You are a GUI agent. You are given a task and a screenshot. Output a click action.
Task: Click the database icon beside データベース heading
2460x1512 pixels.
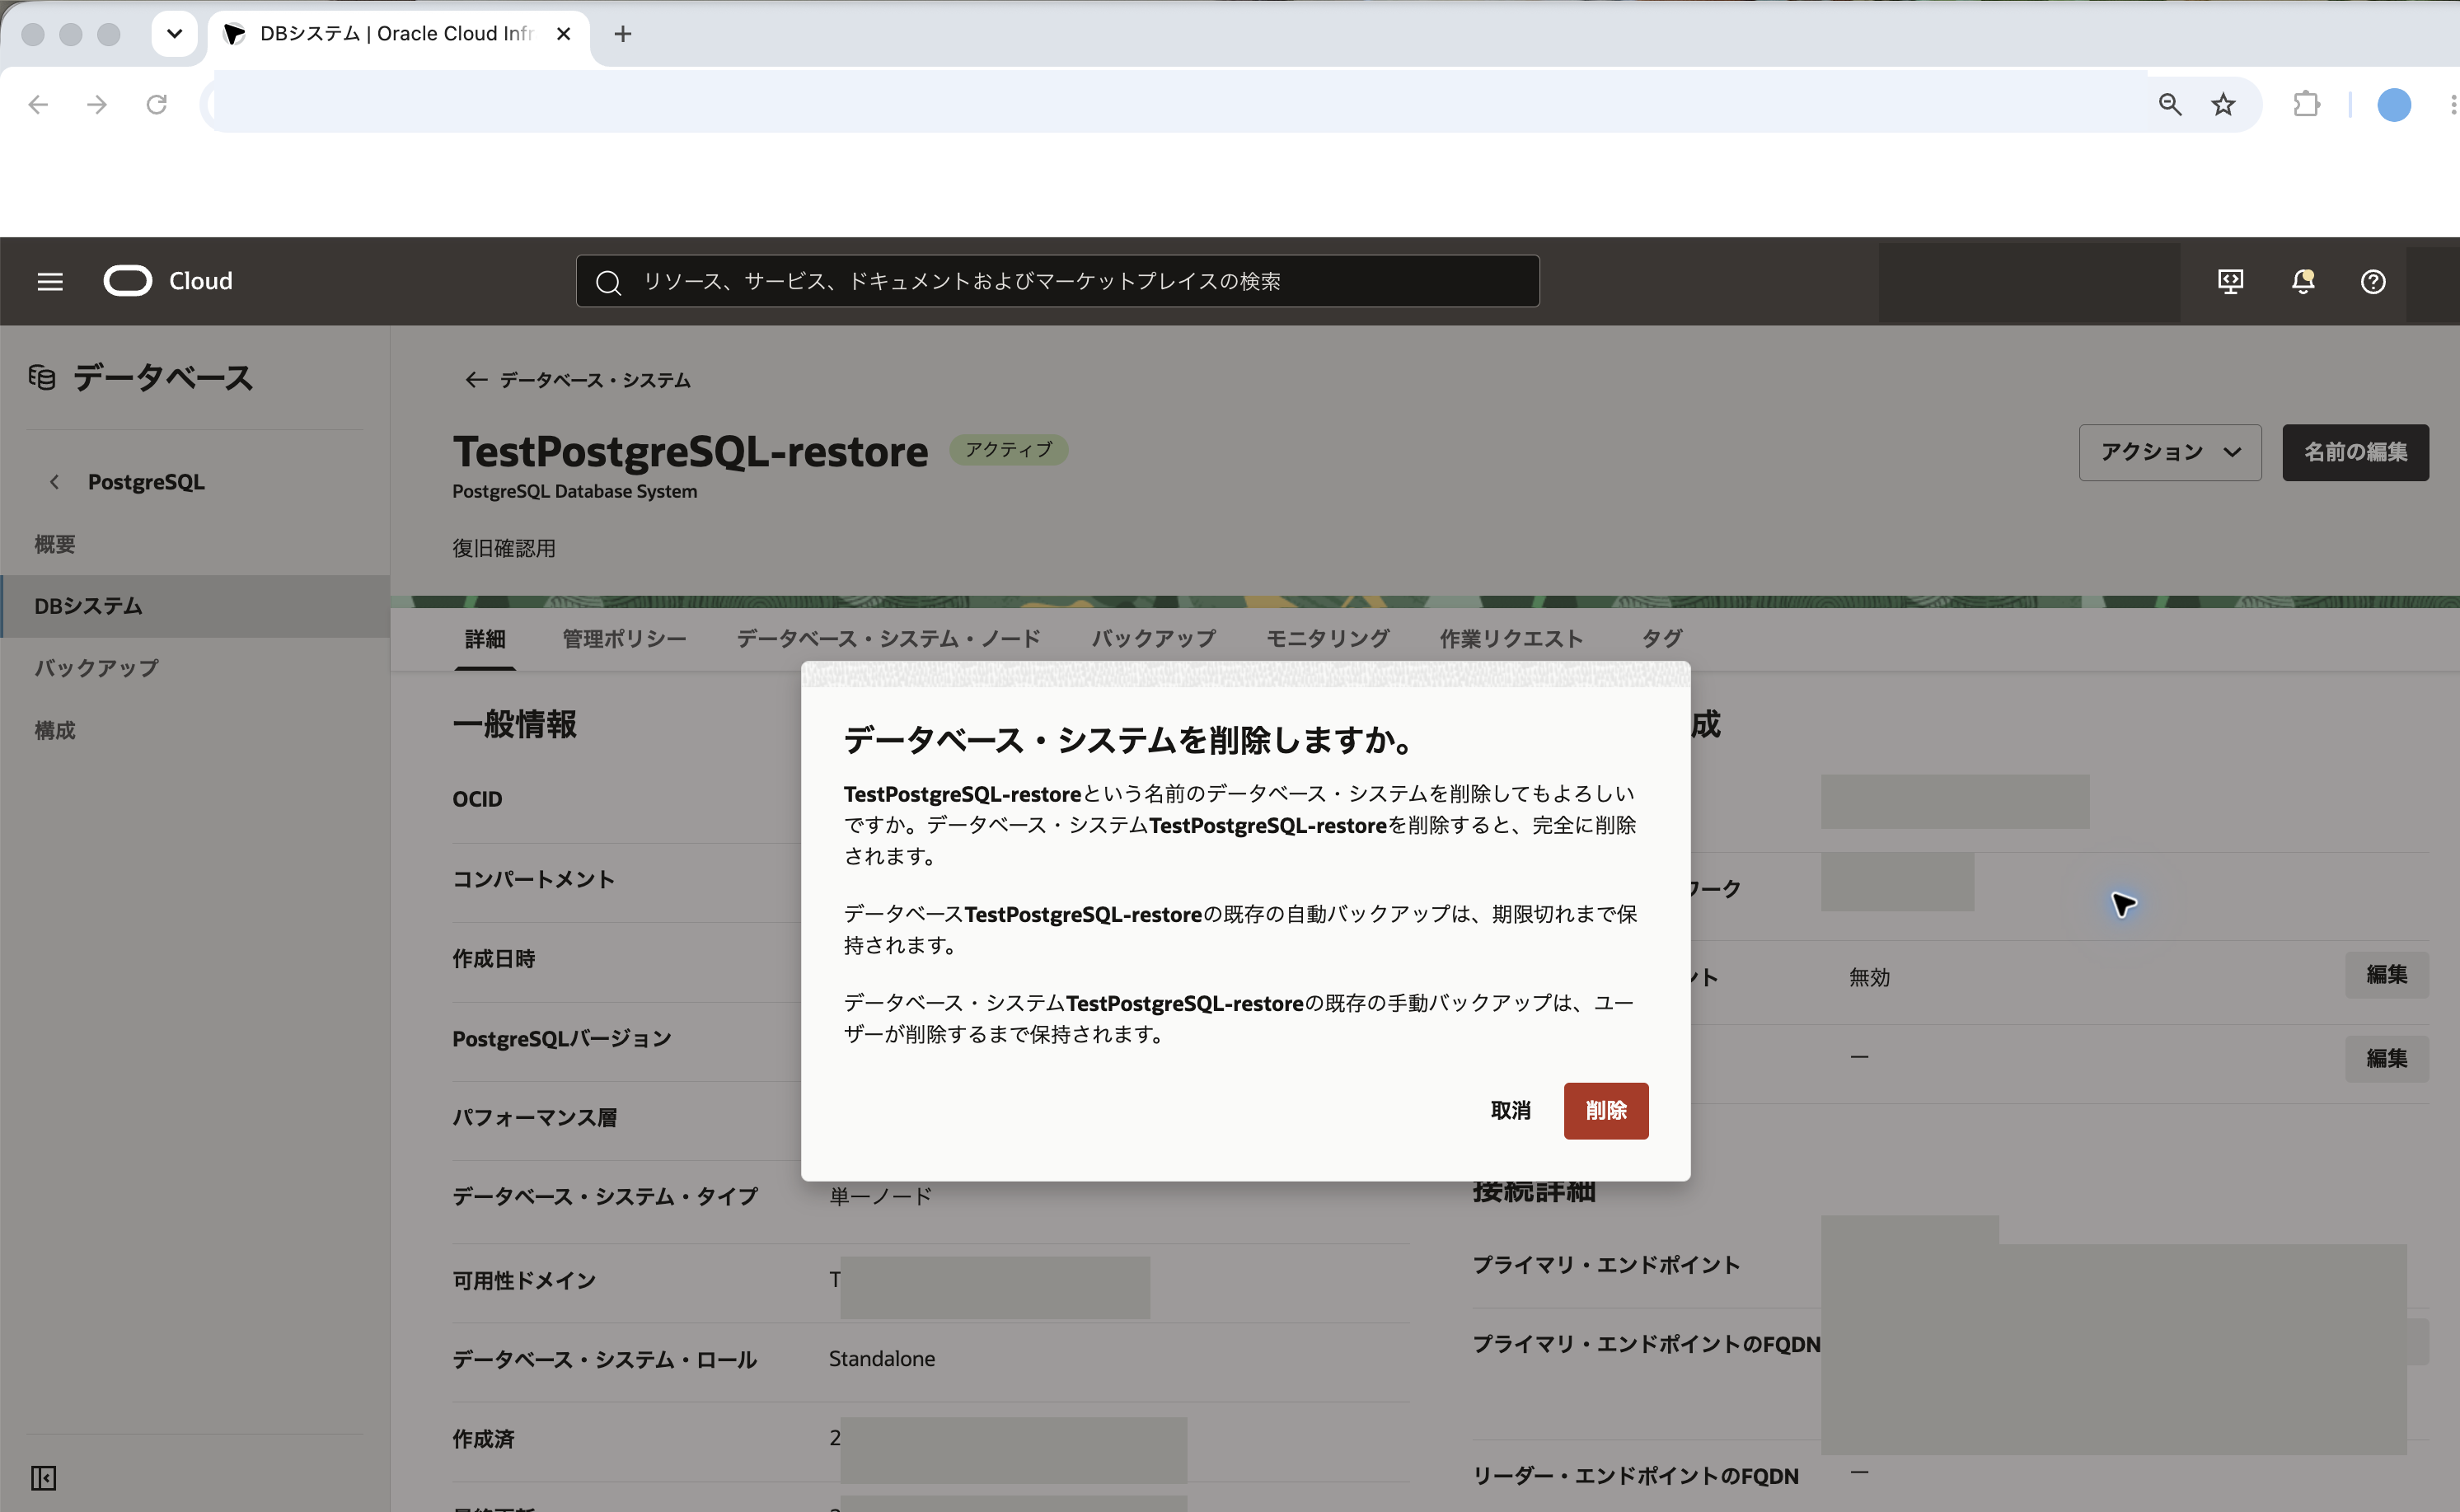click(x=42, y=377)
